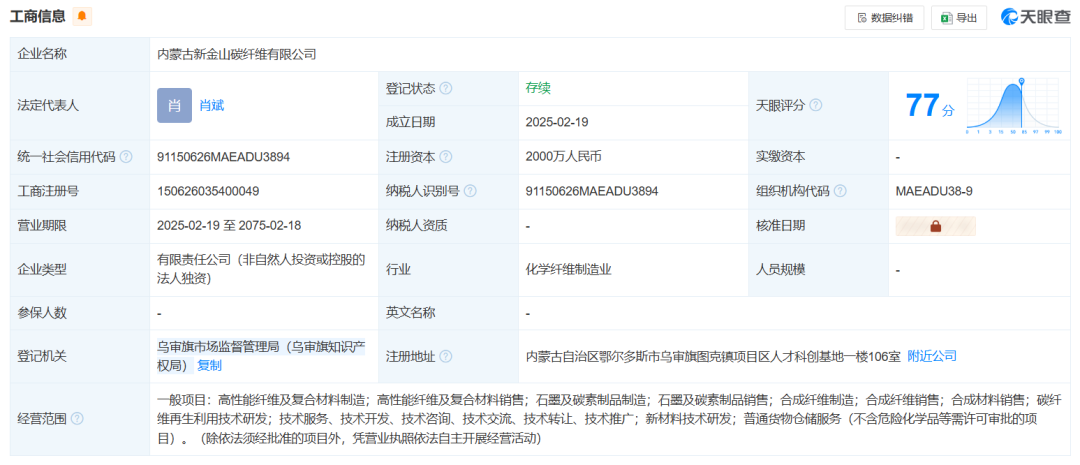This screenshot has height=465, width=1080.
Task: Click the 法定代表人 label cell
Action: coord(80,105)
